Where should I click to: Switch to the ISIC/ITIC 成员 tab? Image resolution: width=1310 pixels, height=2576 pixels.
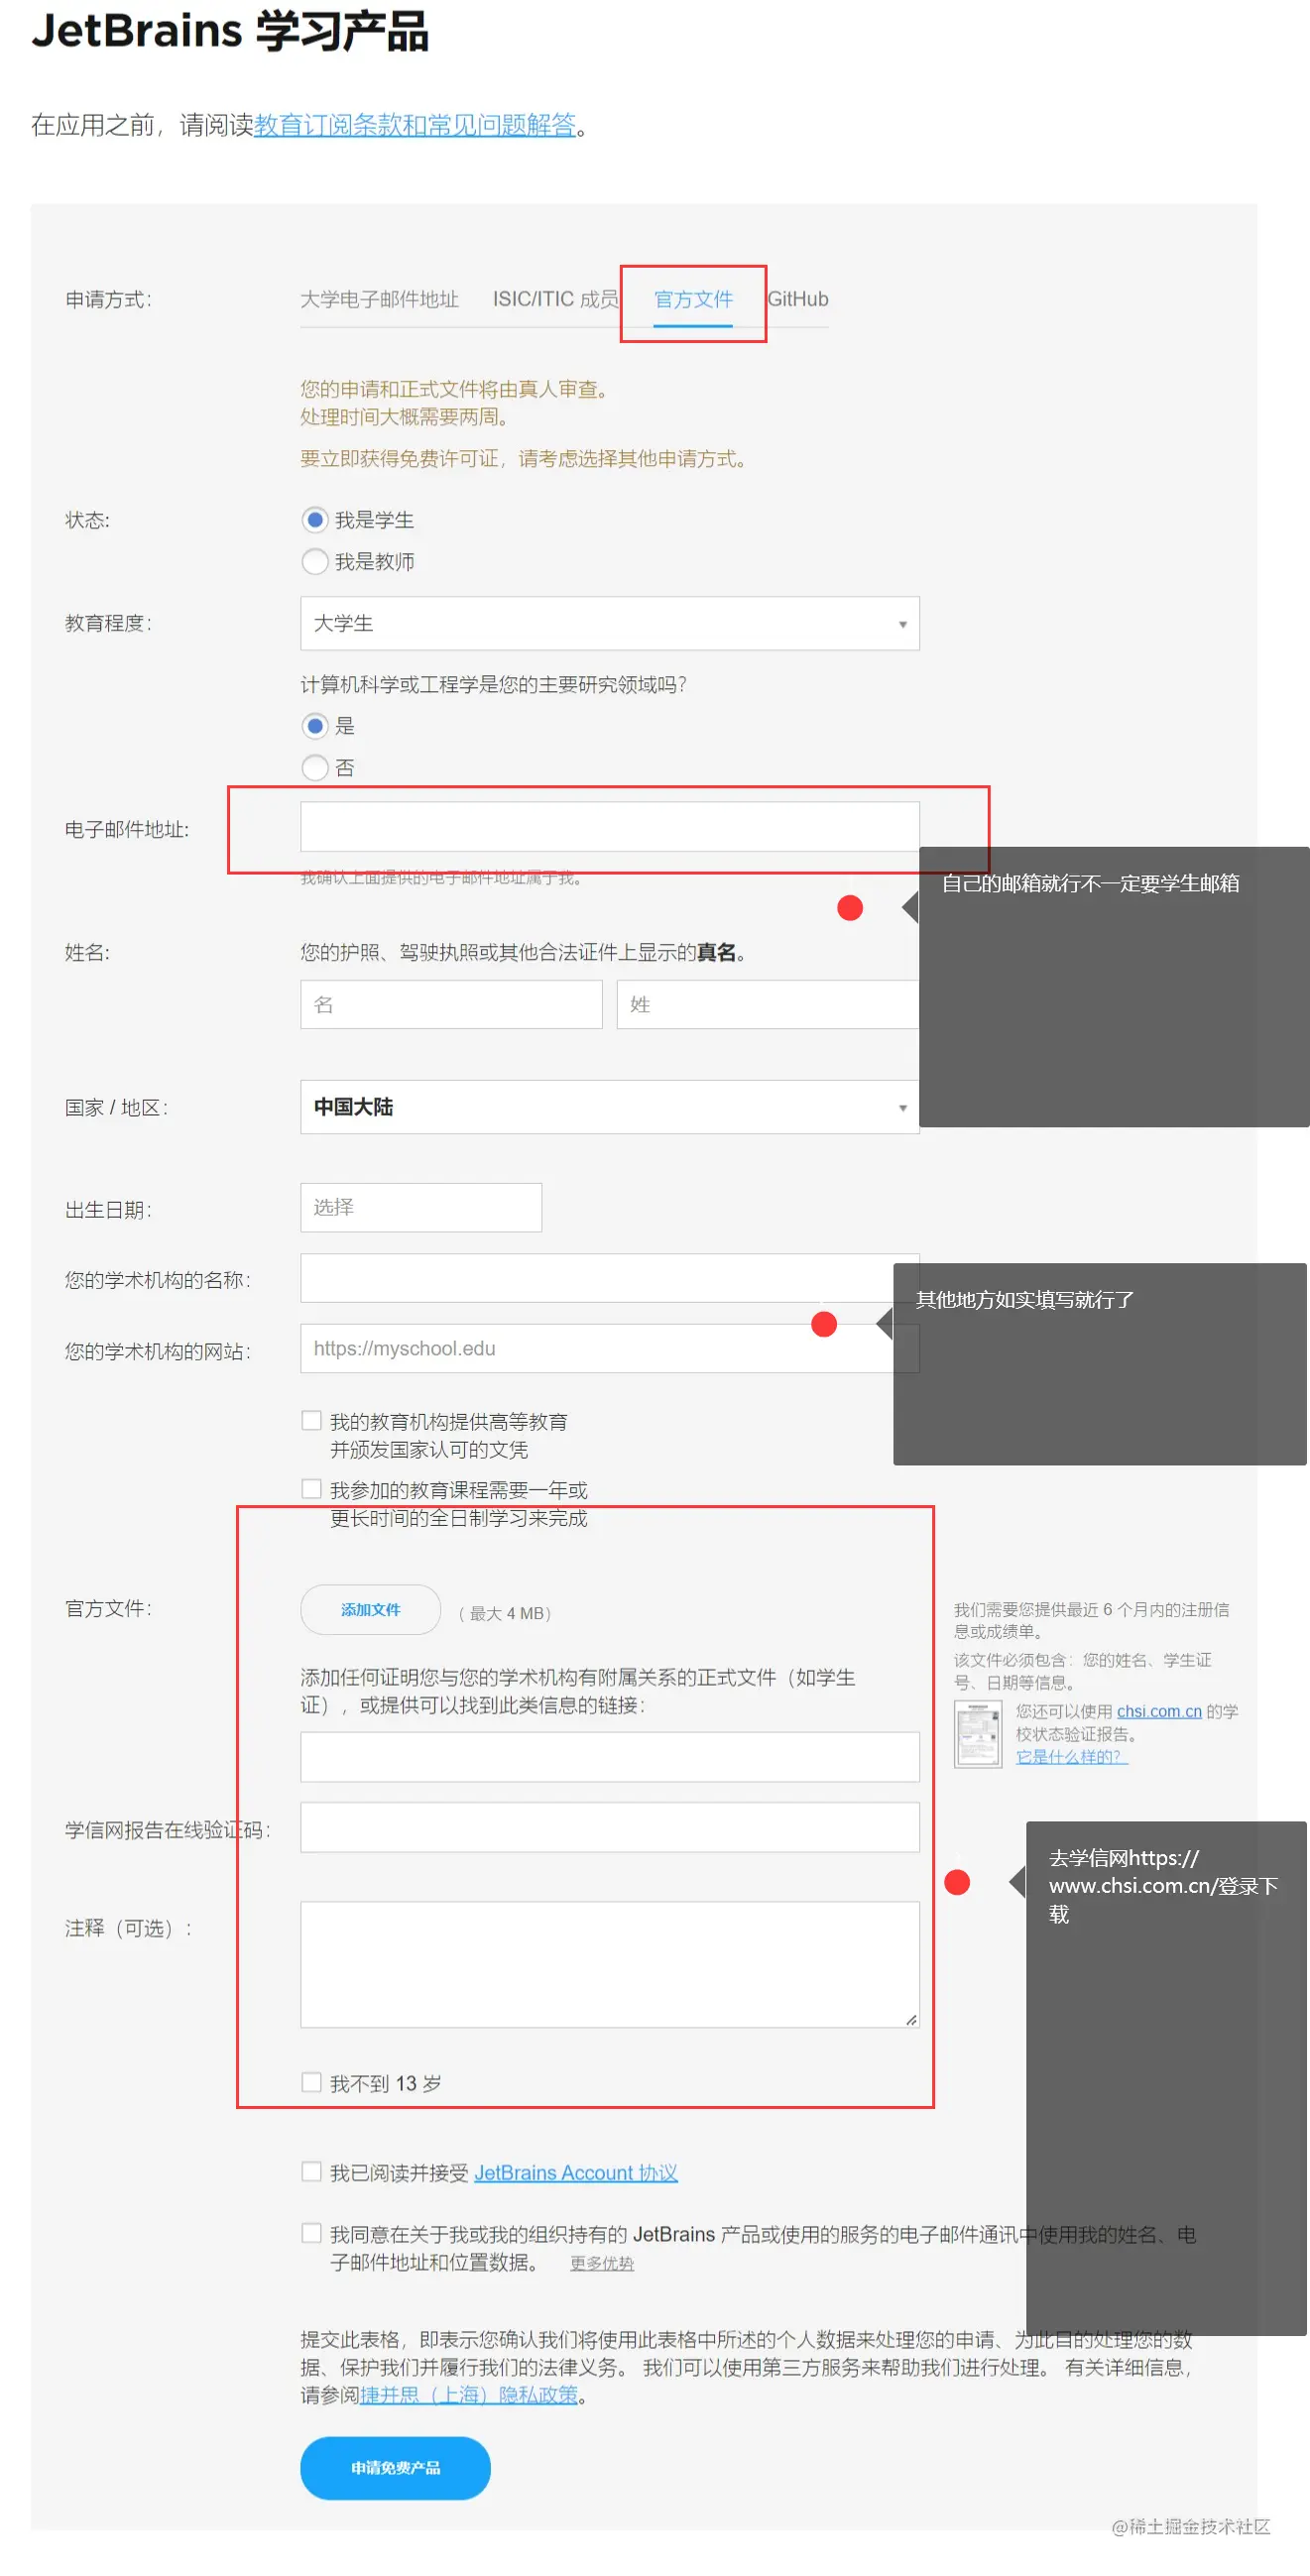[x=555, y=299]
